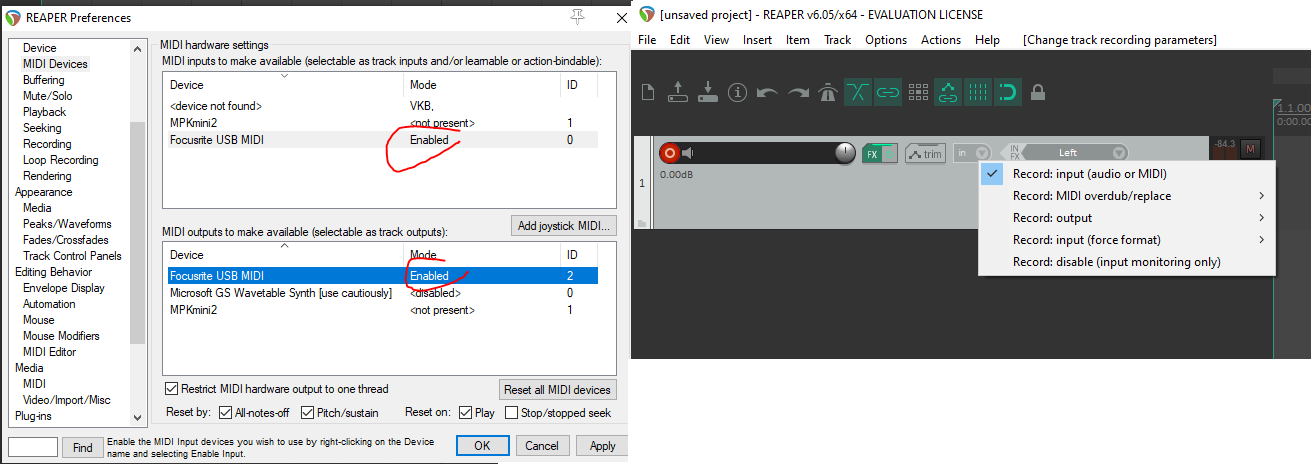Toggle auto-crossfade toolbar icon

pyautogui.click(x=858, y=93)
